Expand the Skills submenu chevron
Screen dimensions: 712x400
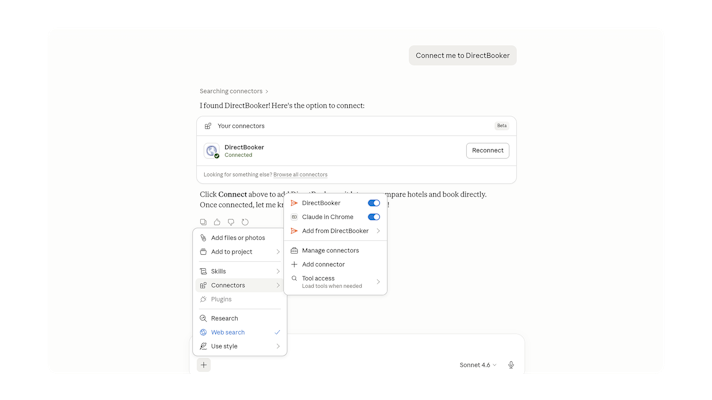tap(278, 271)
